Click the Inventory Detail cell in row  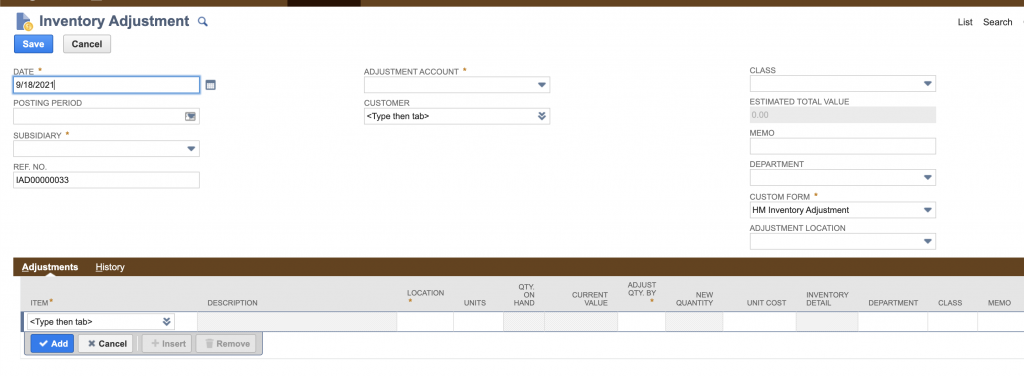pos(826,322)
